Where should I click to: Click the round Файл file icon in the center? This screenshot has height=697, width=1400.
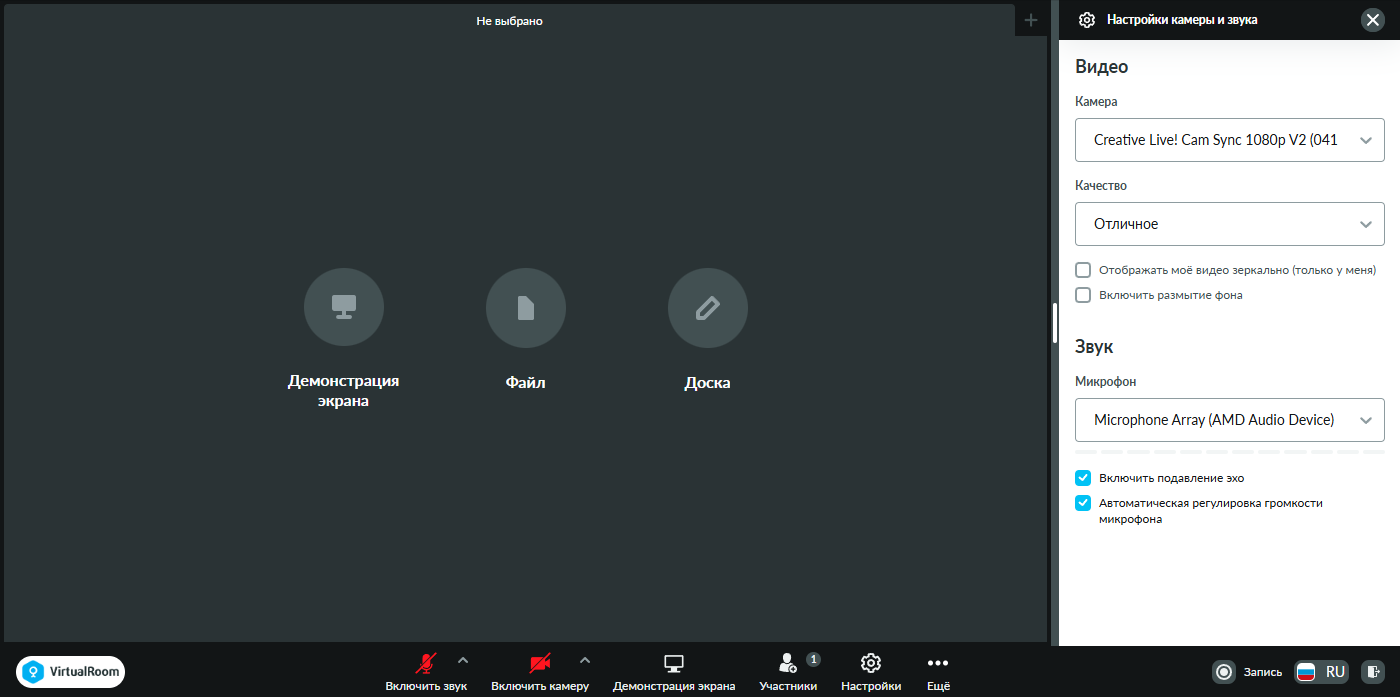526,309
